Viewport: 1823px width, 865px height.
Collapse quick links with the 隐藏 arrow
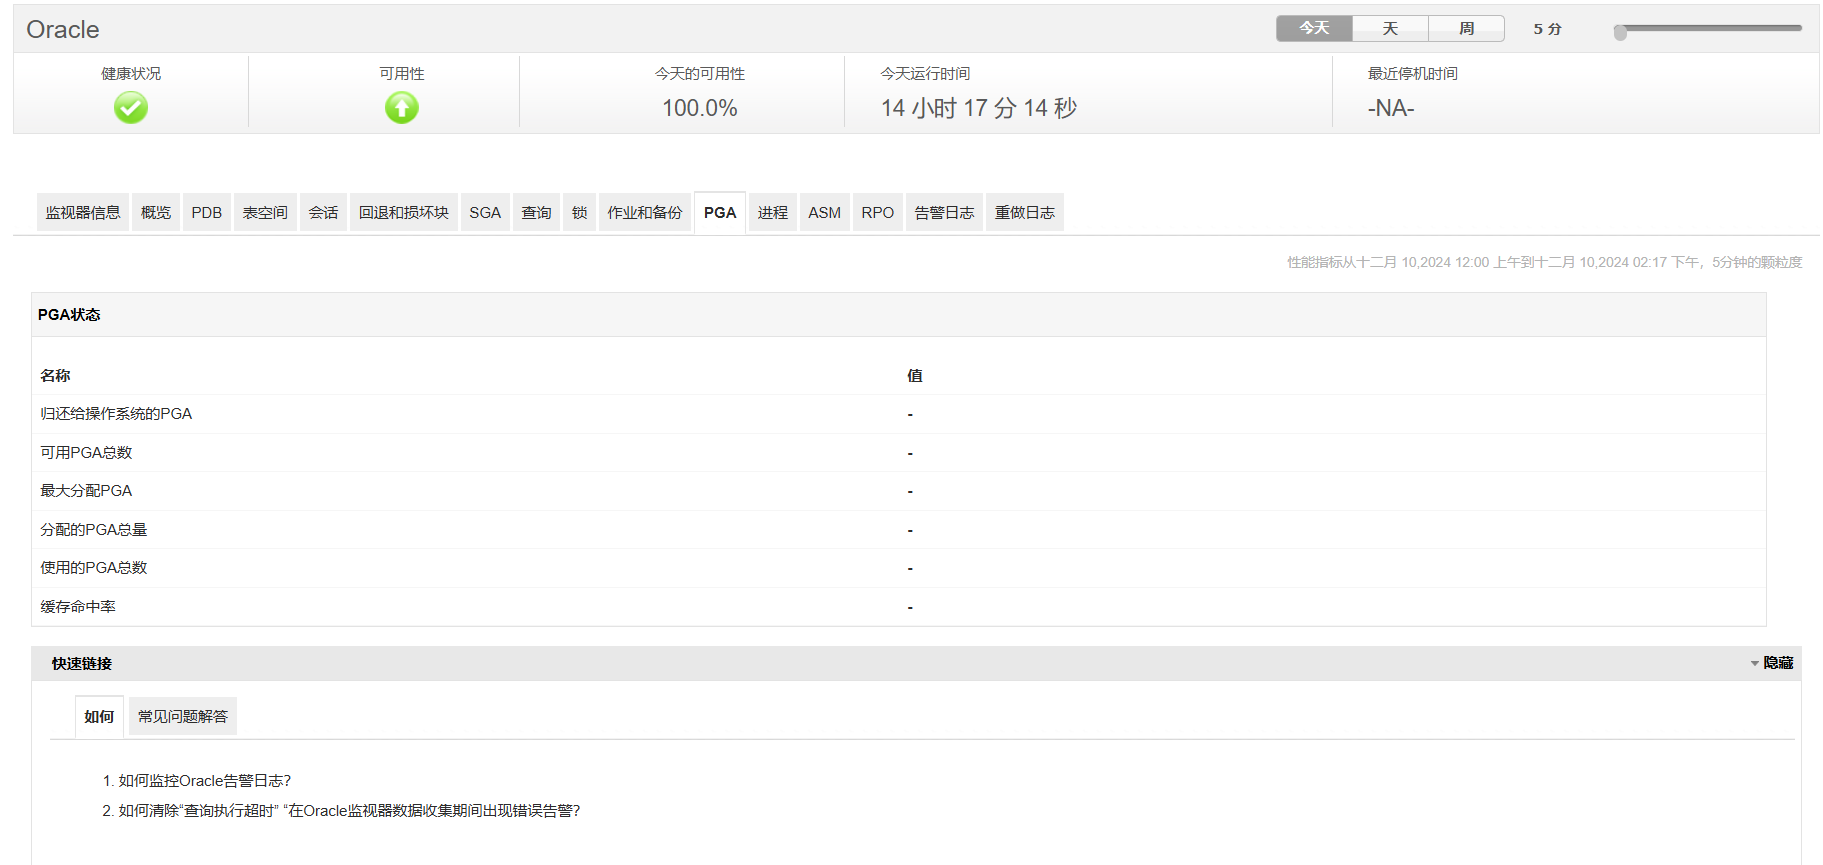point(1771,663)
